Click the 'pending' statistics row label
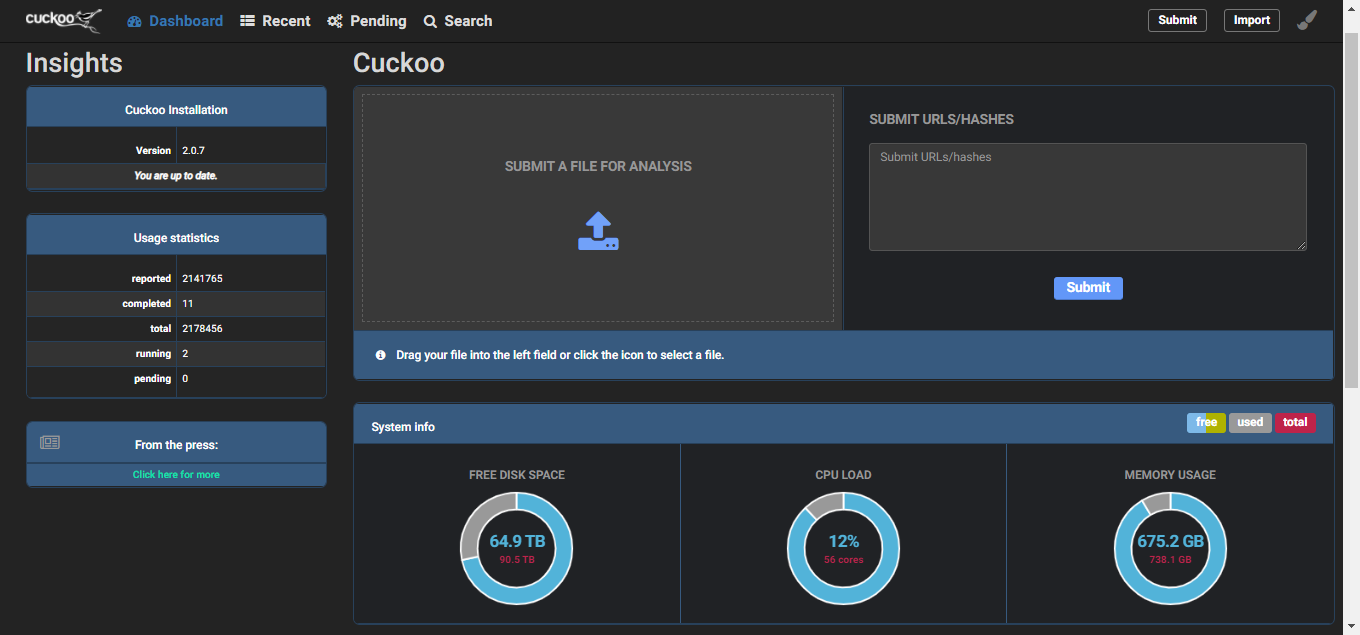The image size is (1360, 635). click(153, 379)
